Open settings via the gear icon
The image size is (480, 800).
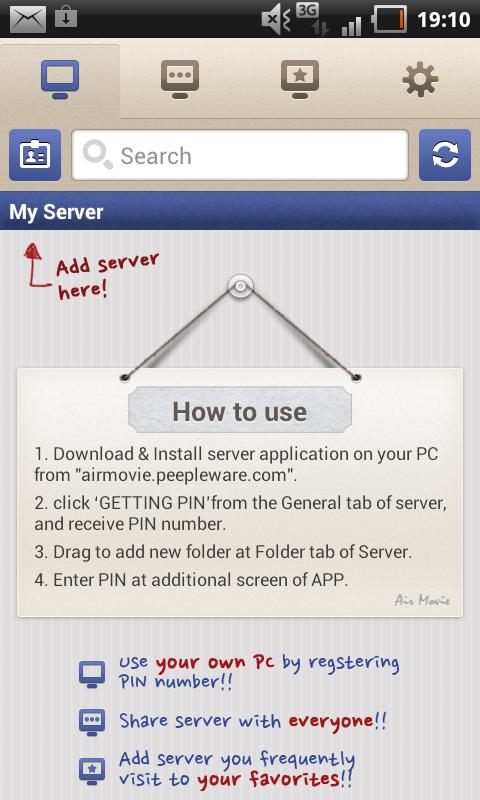pos(420,80)
